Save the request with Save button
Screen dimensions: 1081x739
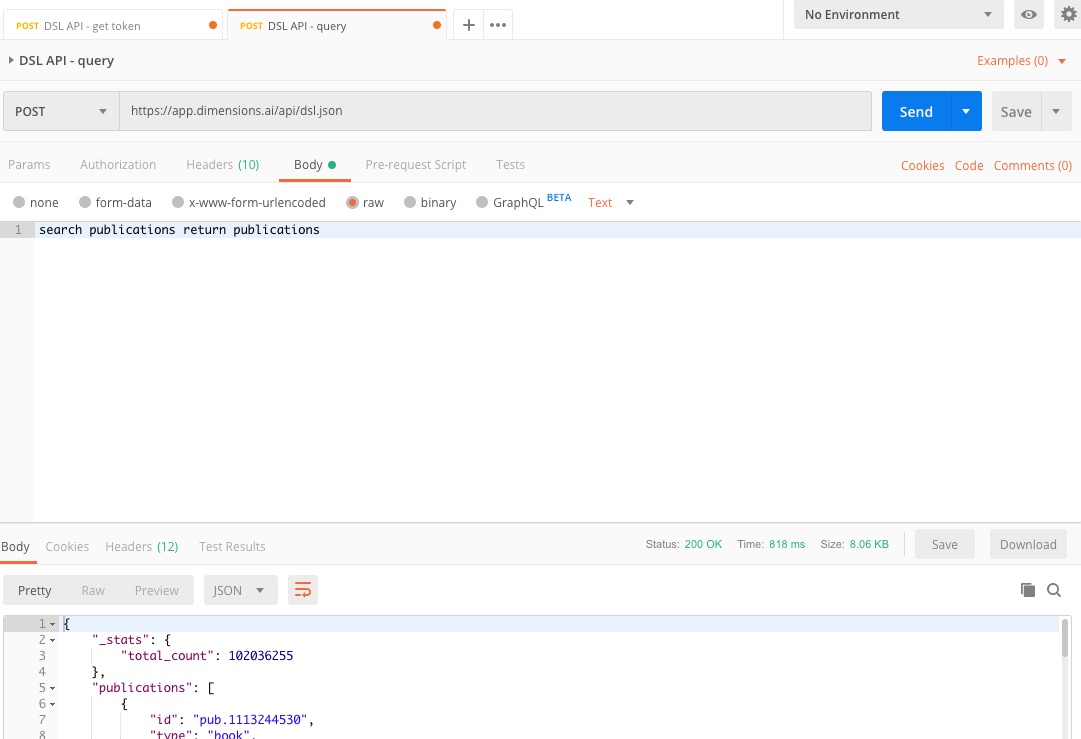click(x=1016, y=111)
